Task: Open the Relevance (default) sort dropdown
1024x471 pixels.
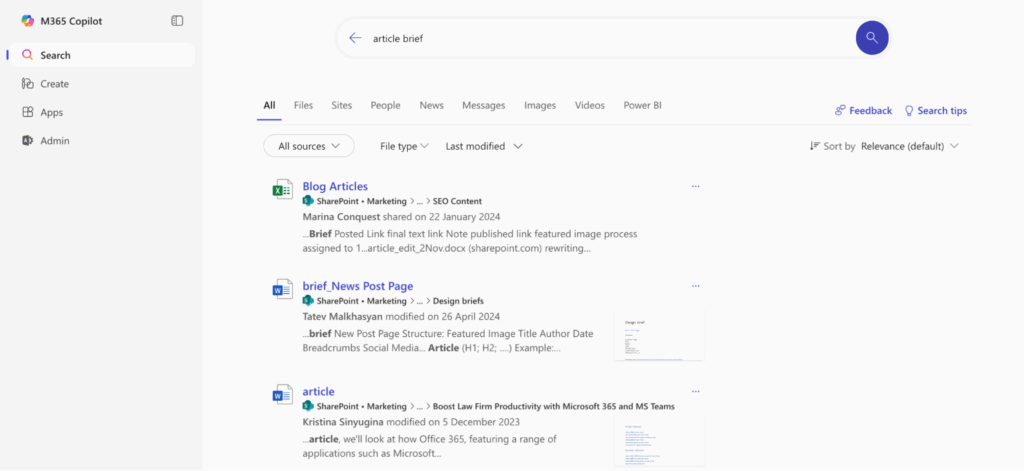Action: tap(910, 146)
